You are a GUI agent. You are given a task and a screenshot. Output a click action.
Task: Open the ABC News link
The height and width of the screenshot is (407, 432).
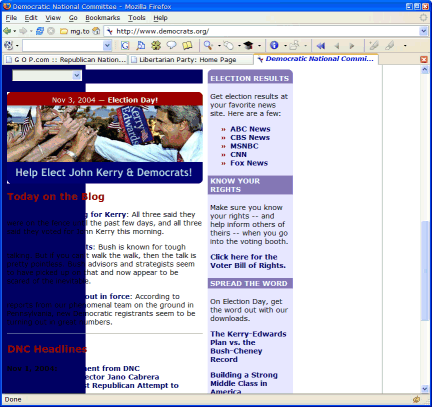coord(250,129)
